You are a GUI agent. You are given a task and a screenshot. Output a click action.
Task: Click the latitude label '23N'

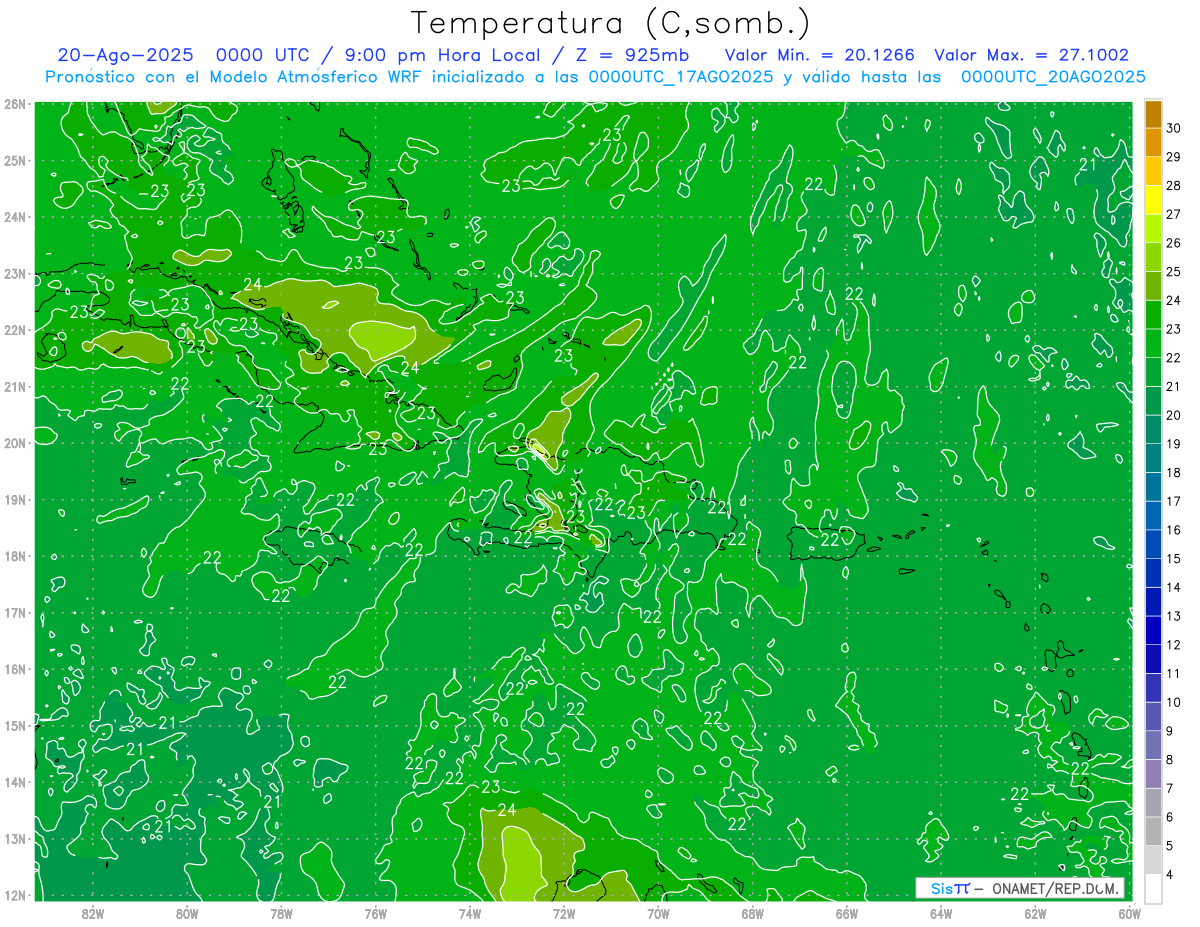tap(14, 273)
